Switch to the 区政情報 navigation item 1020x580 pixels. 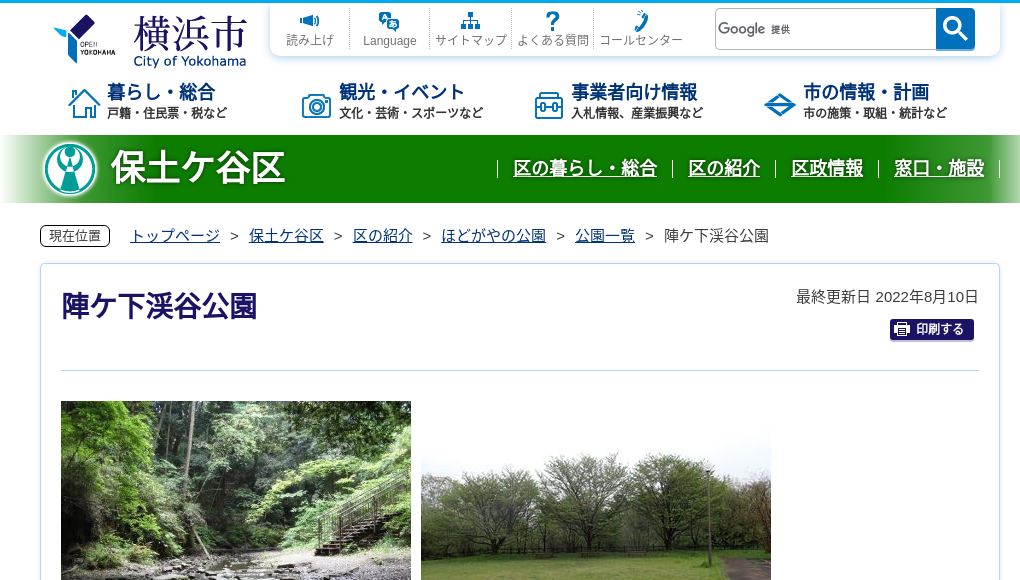tap(827, 169)
